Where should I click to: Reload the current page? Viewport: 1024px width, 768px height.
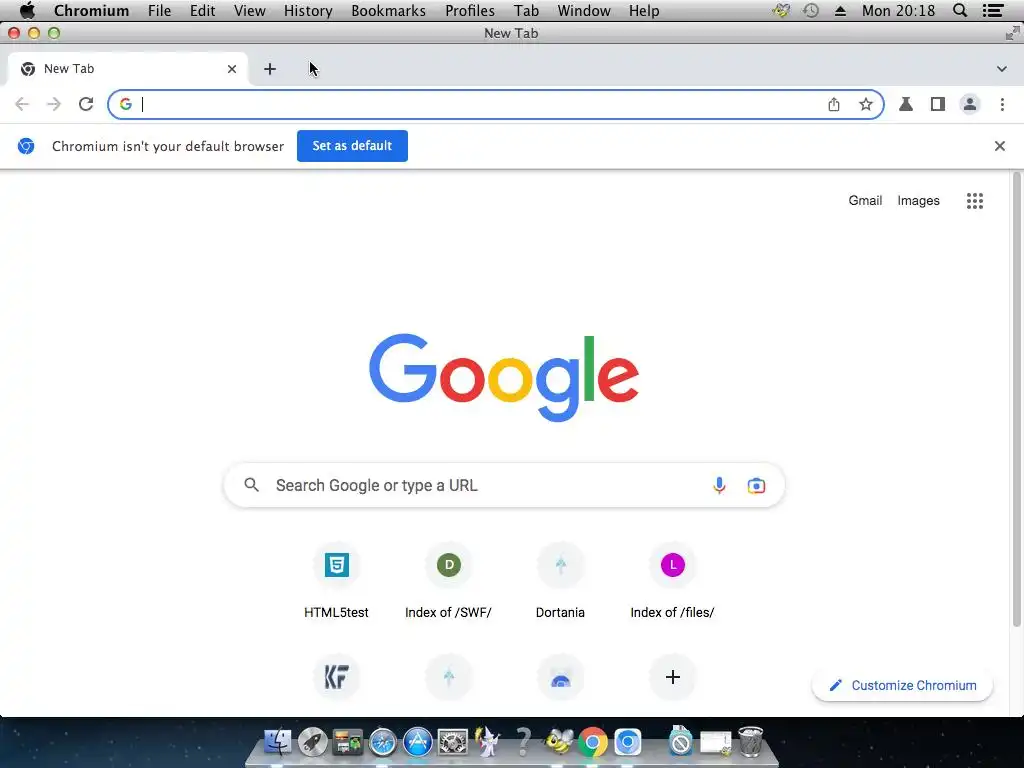[86, 104]
